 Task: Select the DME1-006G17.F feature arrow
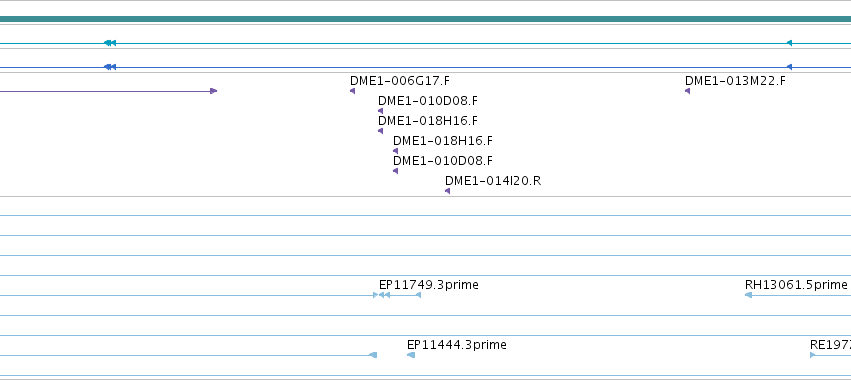point(353,91)
